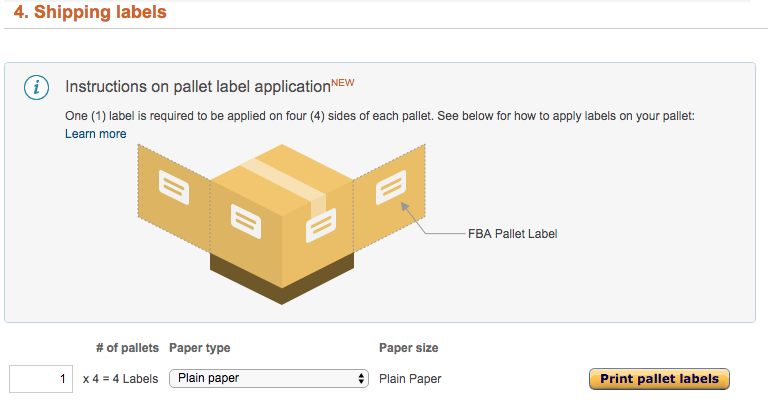Click the # of pallets column label
Screen dimensions: 768x419
point(127,348)
